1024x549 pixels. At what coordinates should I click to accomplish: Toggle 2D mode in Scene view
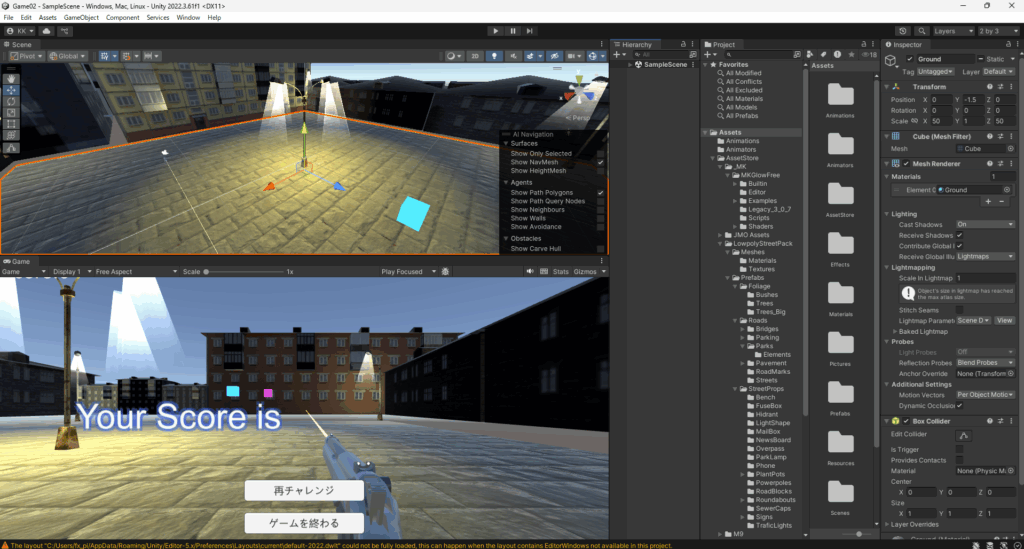(476, 56)
